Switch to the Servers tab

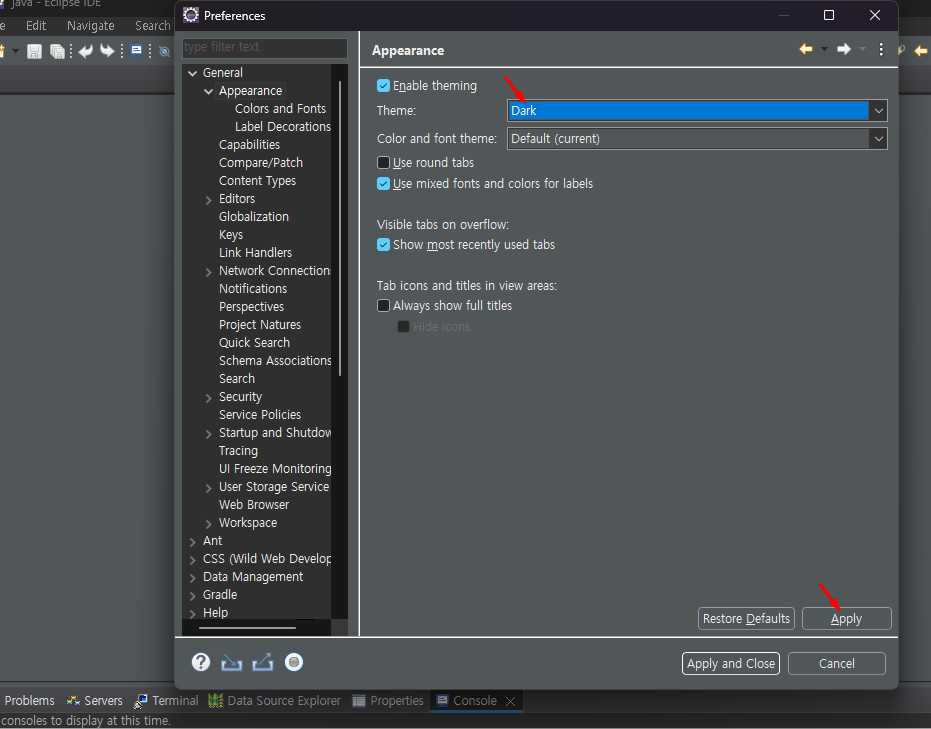(95, 701)
